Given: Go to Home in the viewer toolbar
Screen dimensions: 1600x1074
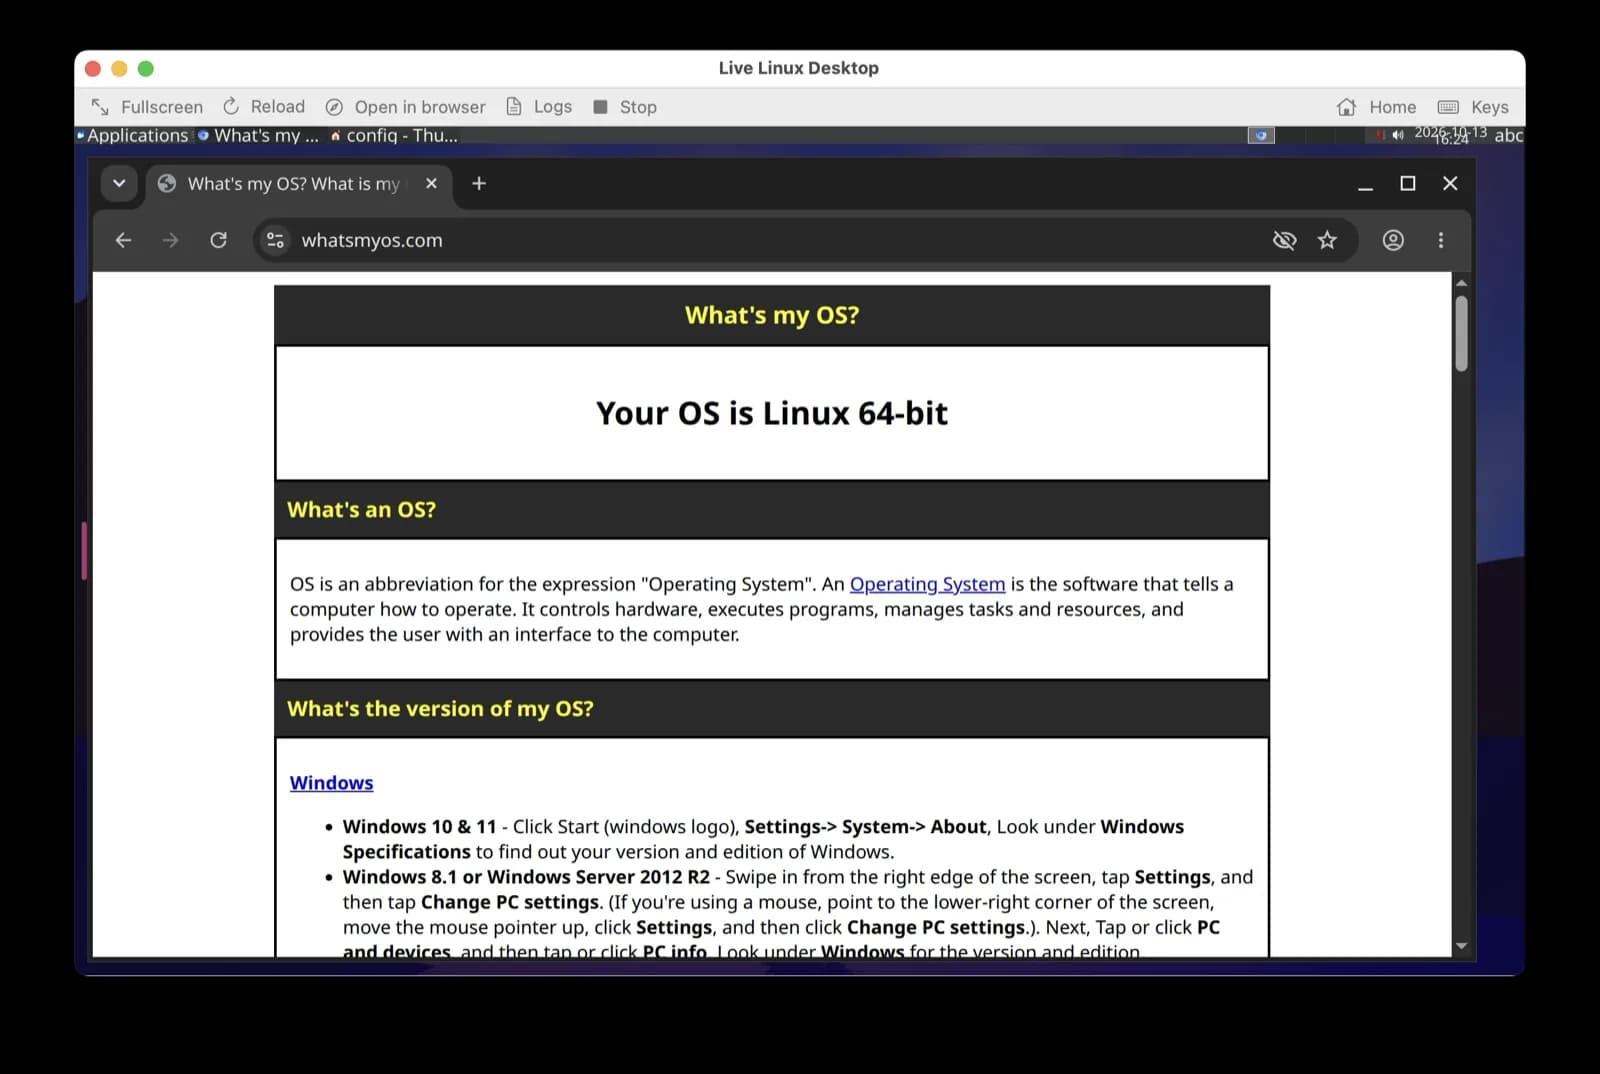Looking at the screenshot, I should [1377, 107].
